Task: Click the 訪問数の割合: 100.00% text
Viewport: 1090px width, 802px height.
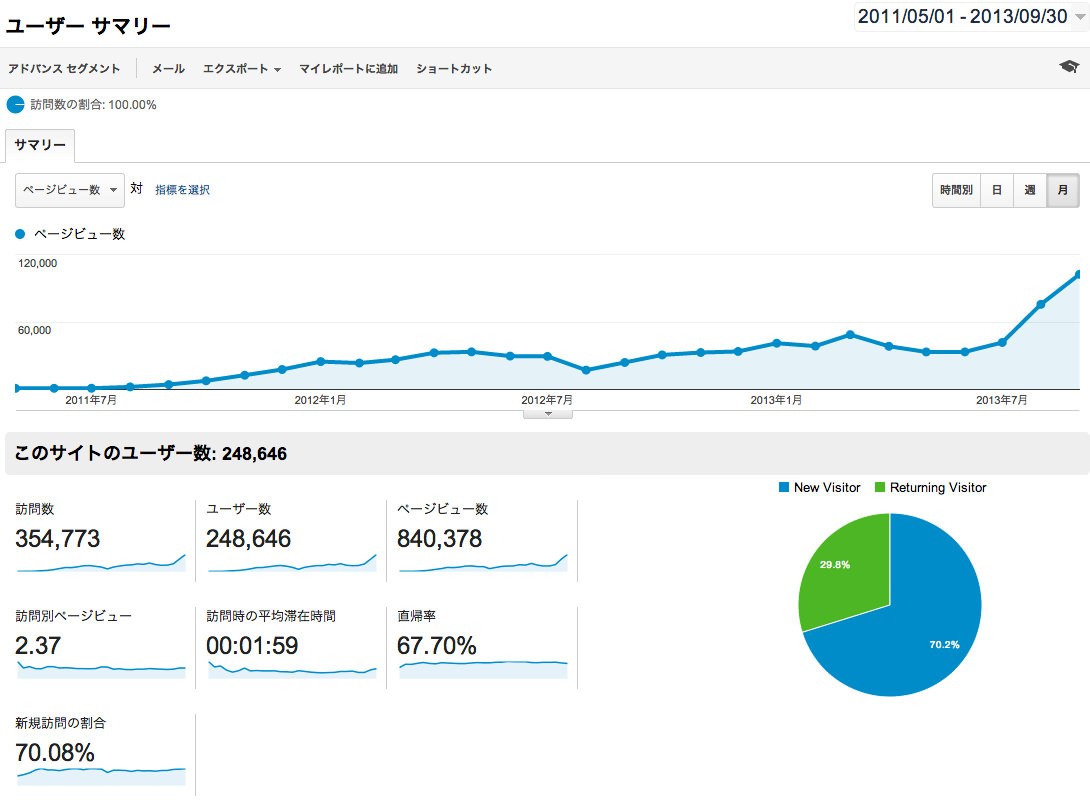Action: pos(93,105)
